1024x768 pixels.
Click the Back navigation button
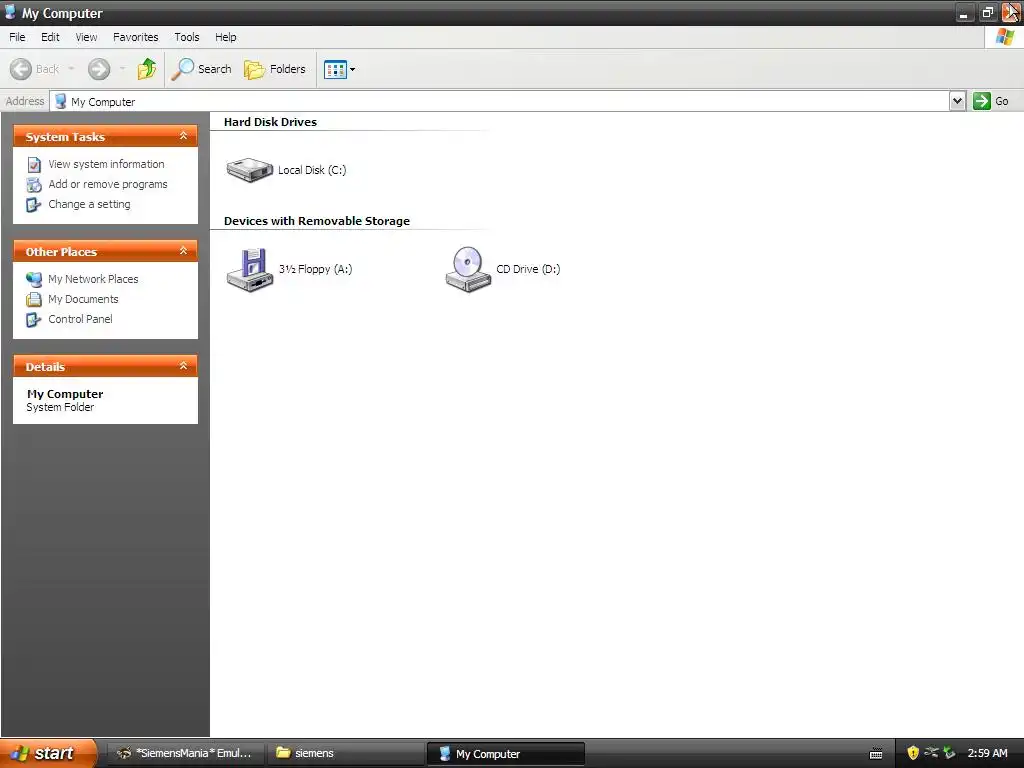click(34, 69)
